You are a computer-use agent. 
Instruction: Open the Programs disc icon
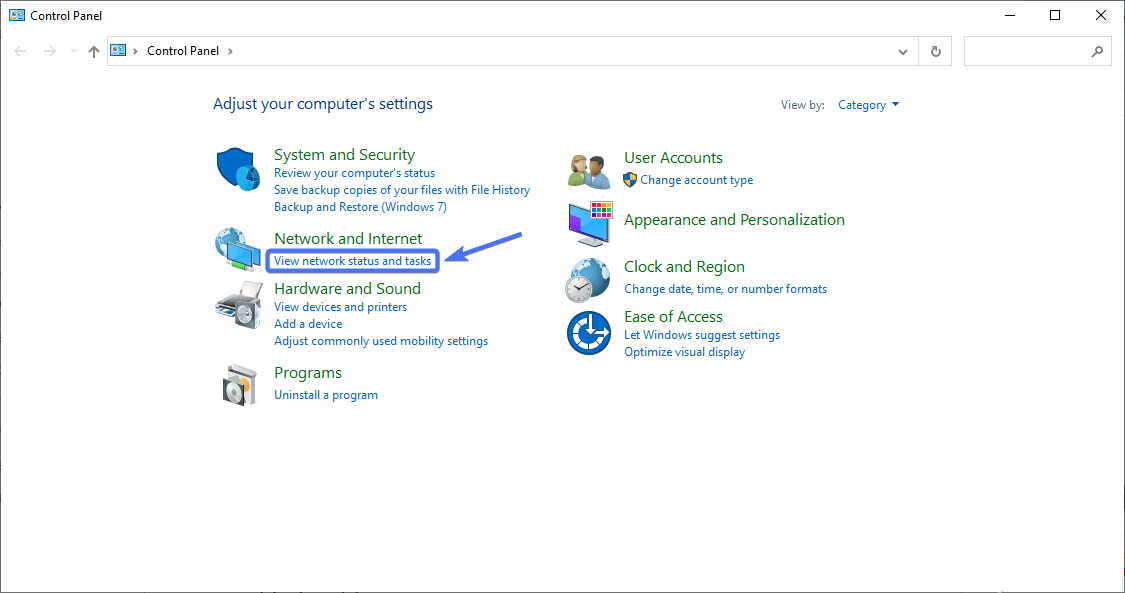(240, 385)
